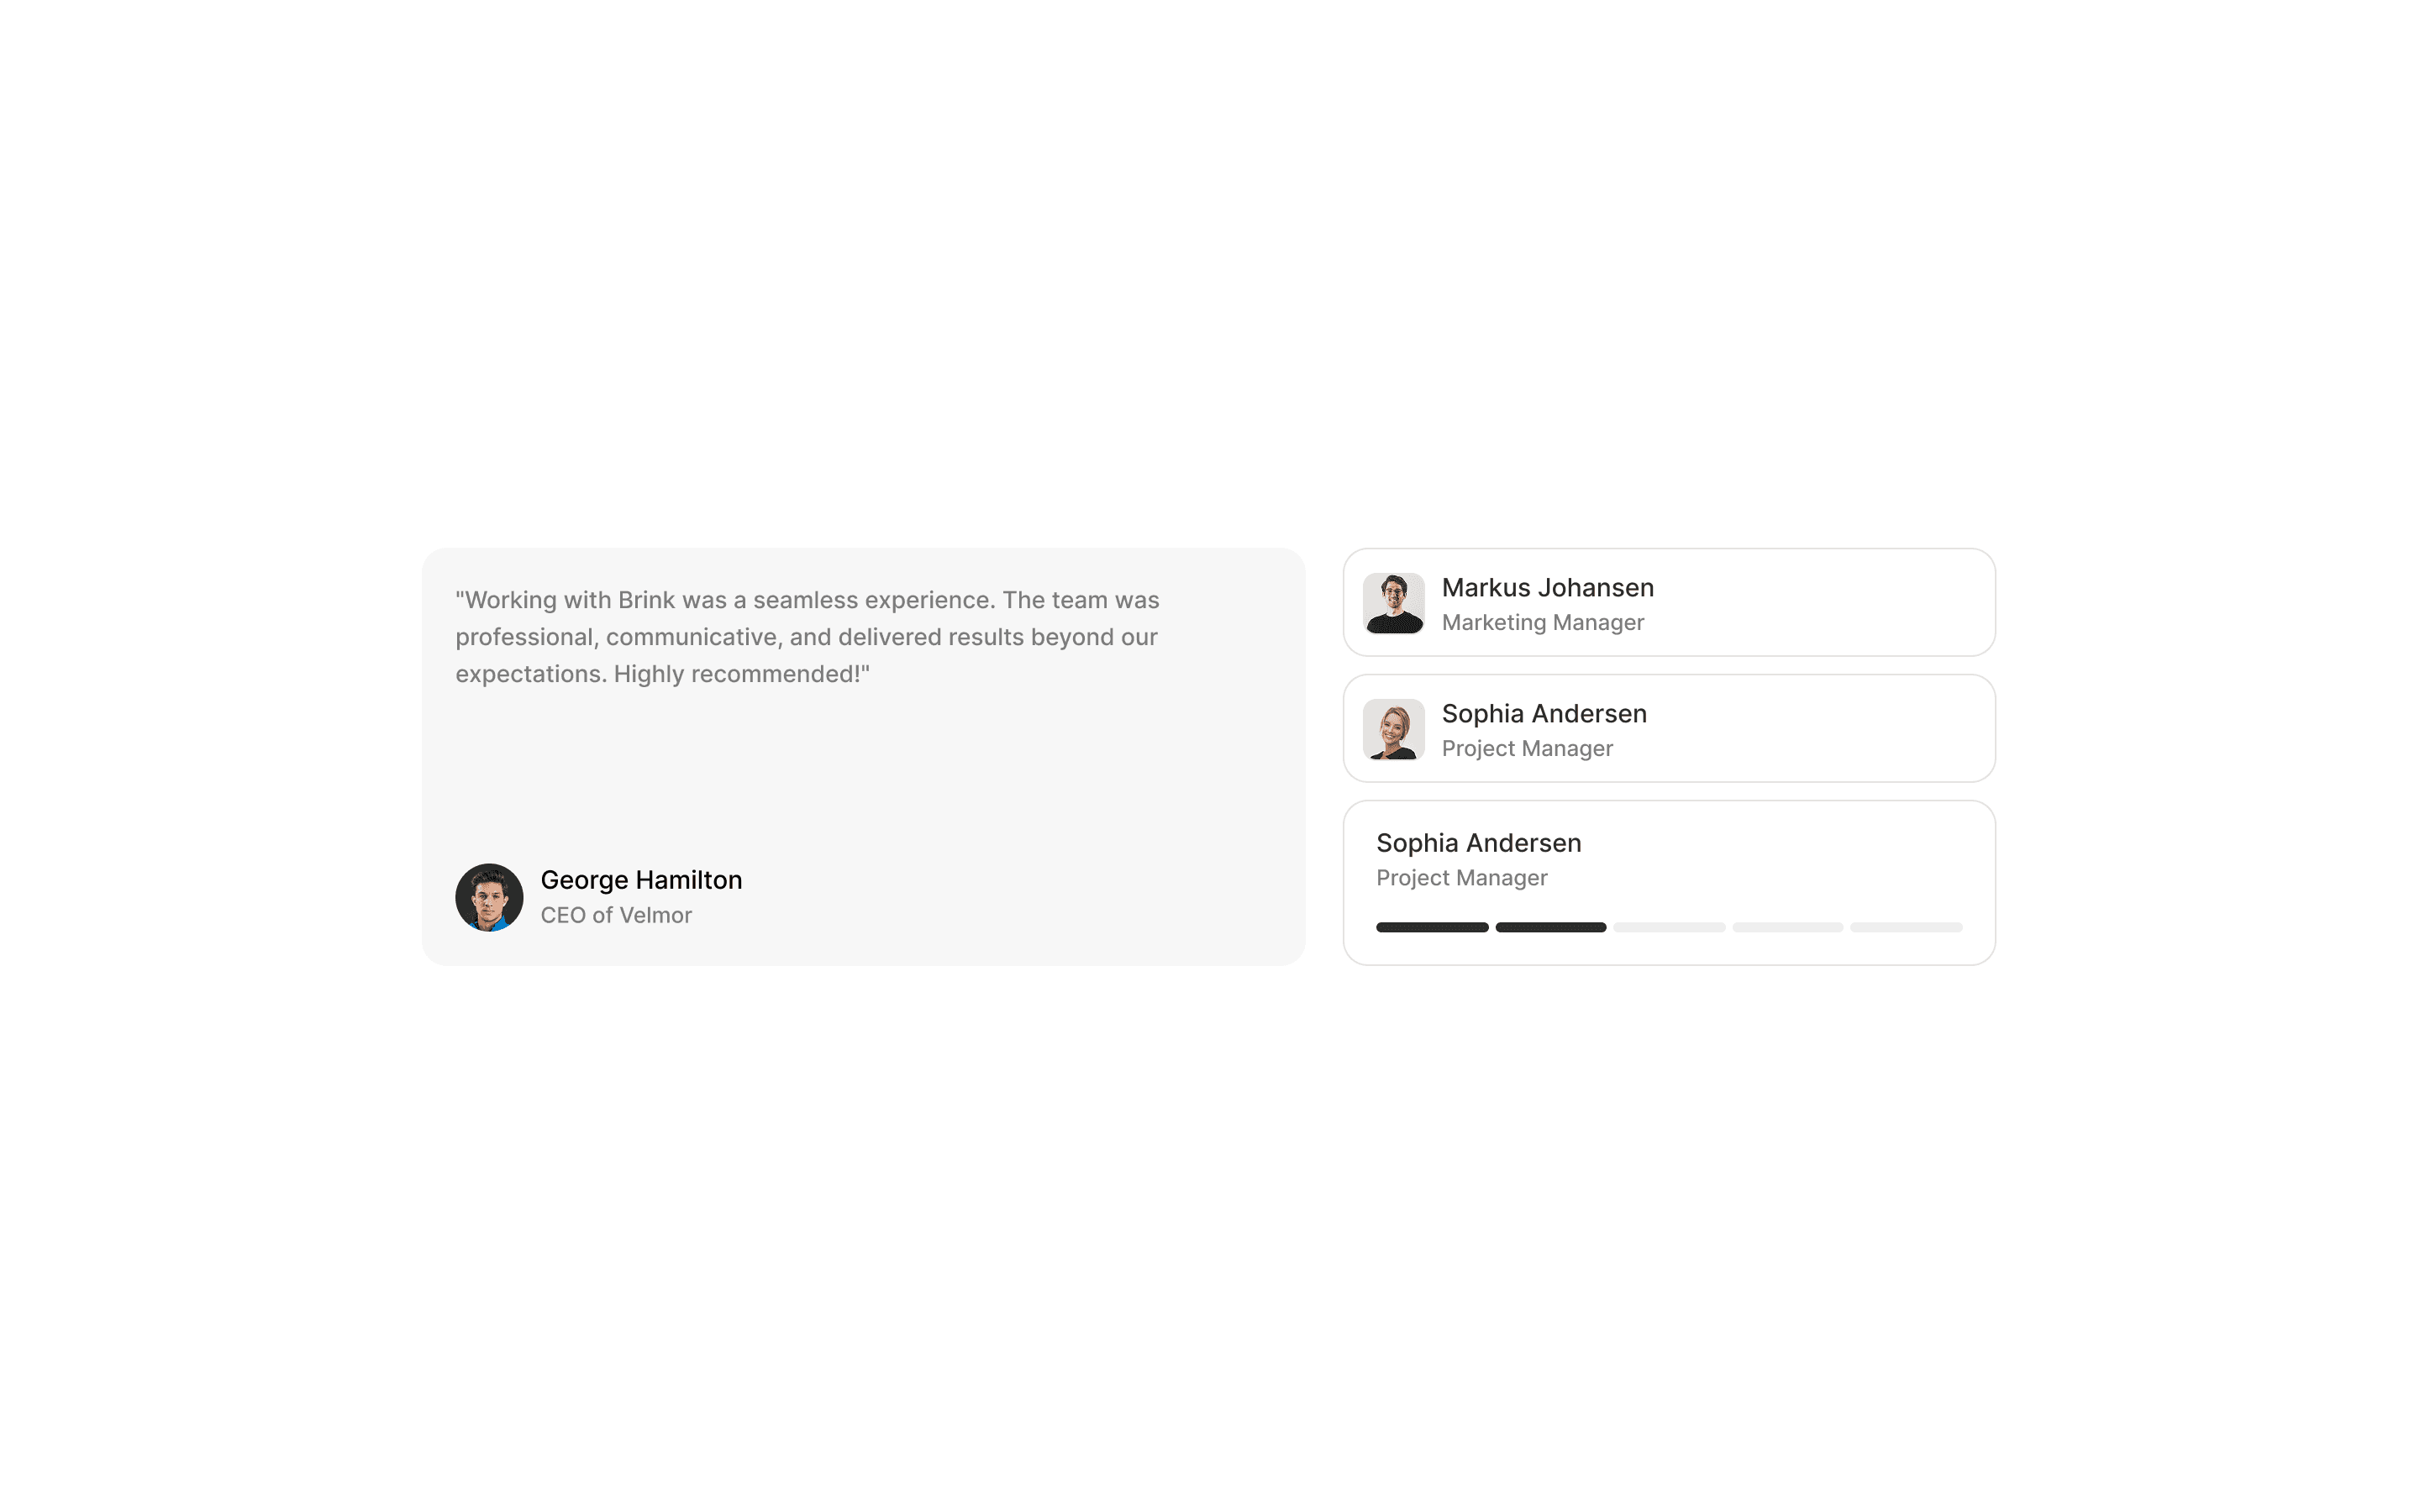The width and height of the screenshot is (2420, 1512).
Task: Select Sophia Andersen name beside her avatar
Action: tap(1543, 714)
